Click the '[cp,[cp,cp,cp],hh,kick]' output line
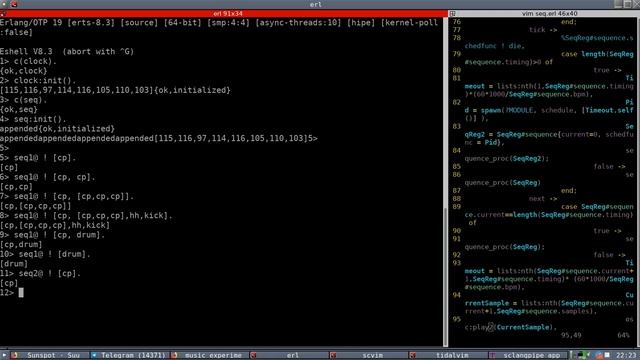Viewport: 640px width, 360px height. point(55,225)
